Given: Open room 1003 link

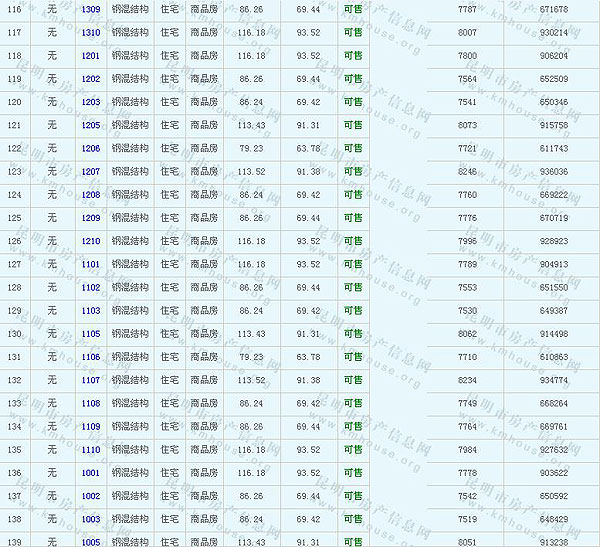Looking at the screenshot, I should click(91, 519).
